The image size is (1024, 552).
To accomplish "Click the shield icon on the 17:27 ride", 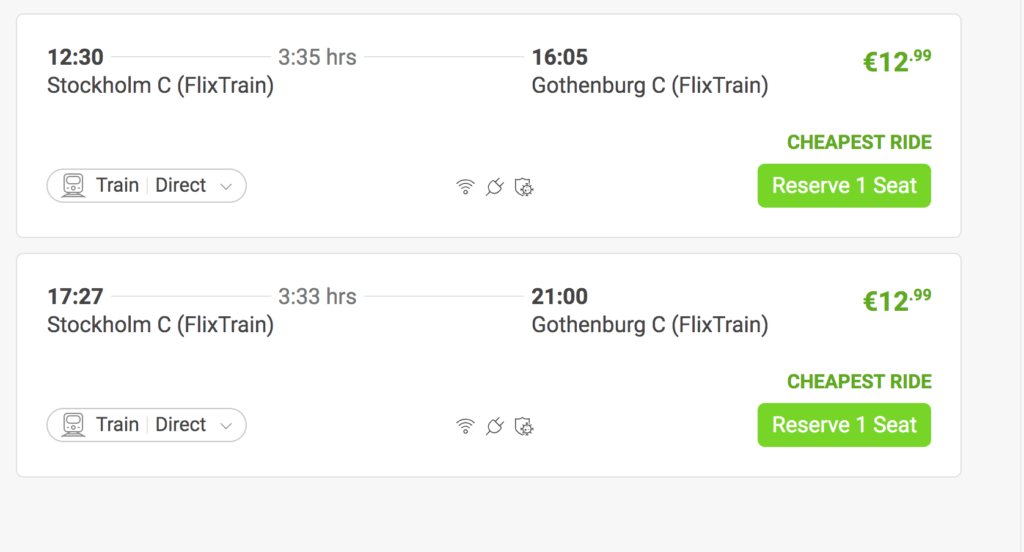I will tap(524, 427).
